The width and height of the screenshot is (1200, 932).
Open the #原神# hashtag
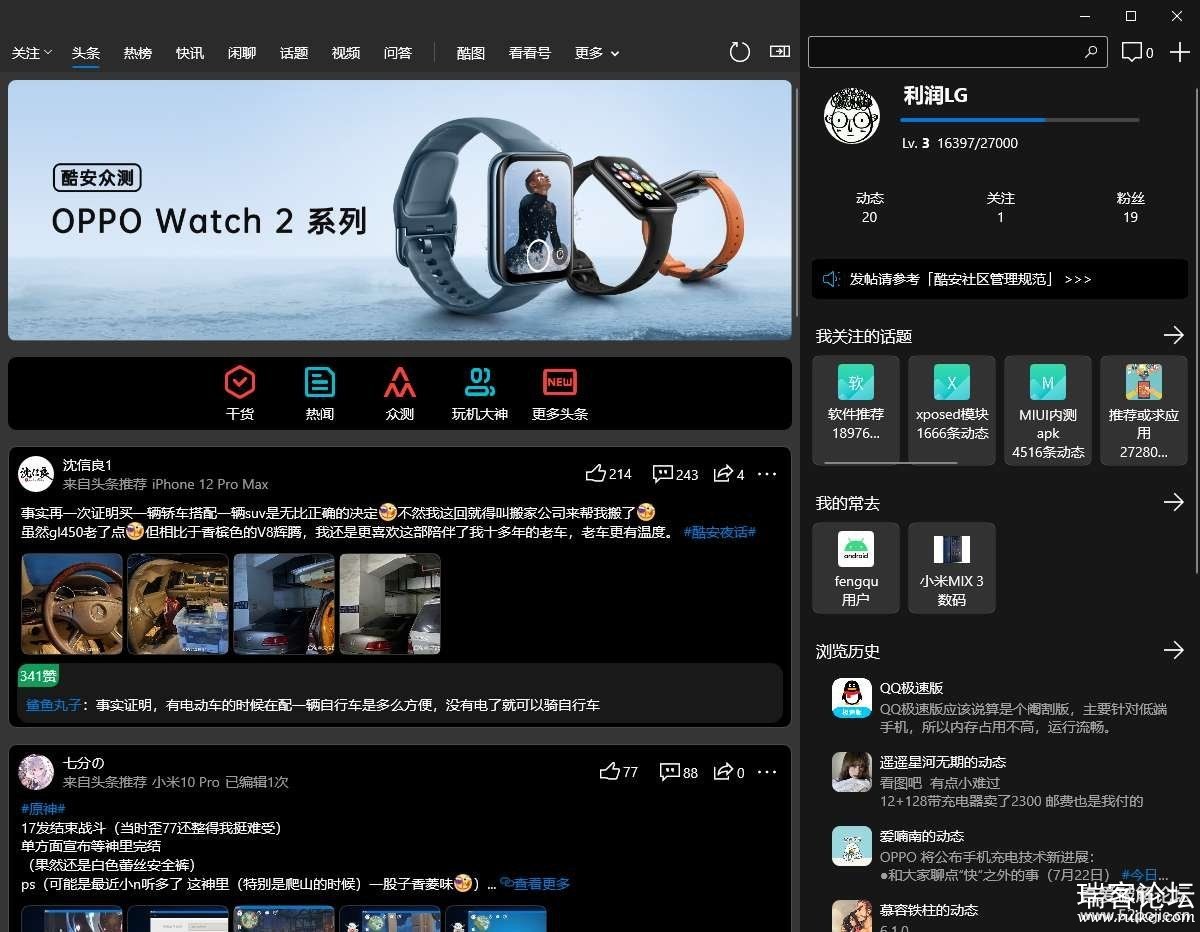(43, 808)
